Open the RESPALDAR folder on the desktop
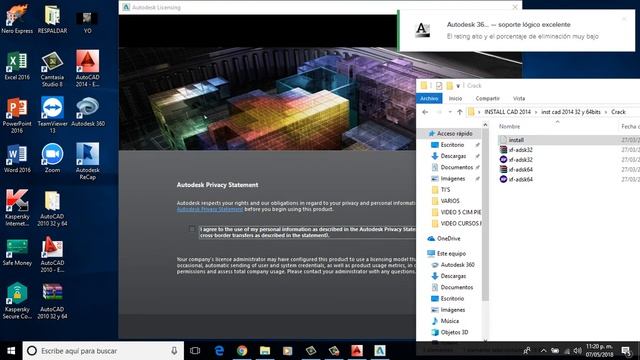Image resolution: width=640 pixels, height=360 pixels. pyautogui.click(x=52, y=18)
